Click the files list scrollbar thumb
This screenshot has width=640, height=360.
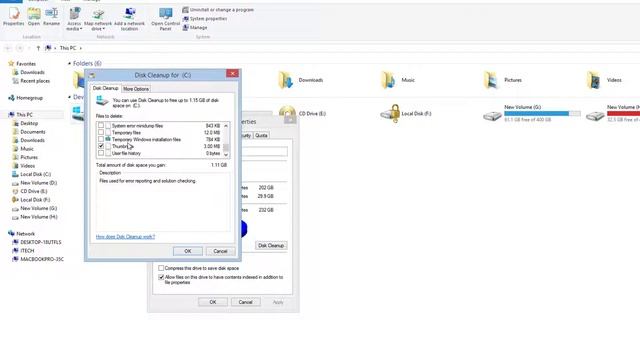click(226, 147)
